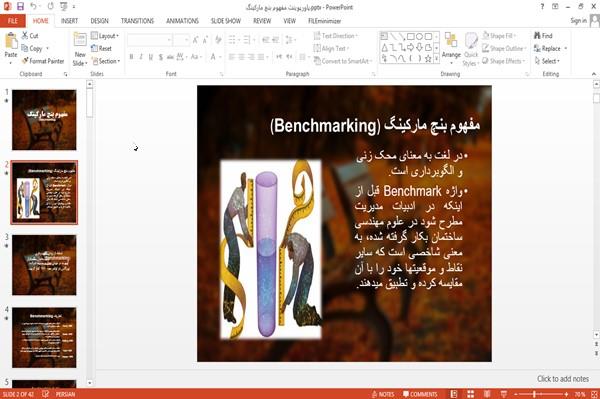Insert a New Slide
The height and width of the screenshot is (399, 600).
[x=80, y=49]
